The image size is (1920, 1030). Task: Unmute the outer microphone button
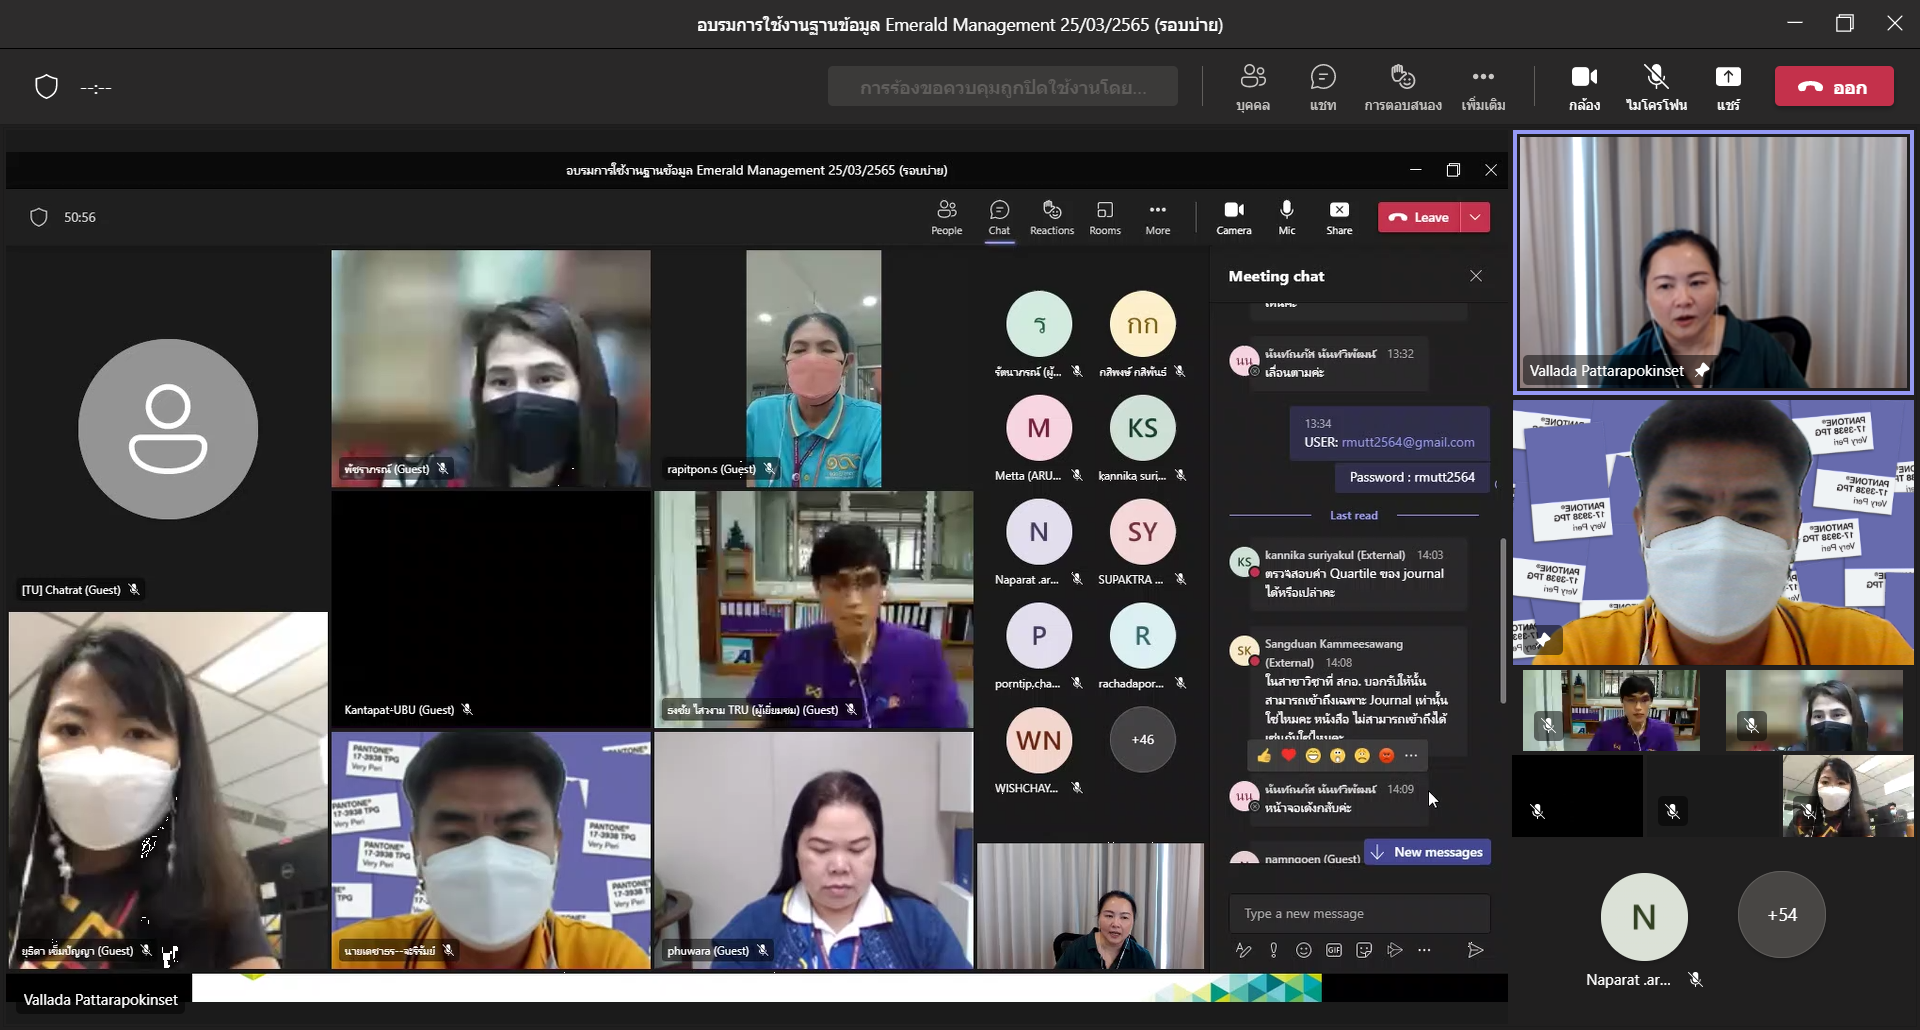[x=1655, y=86]
